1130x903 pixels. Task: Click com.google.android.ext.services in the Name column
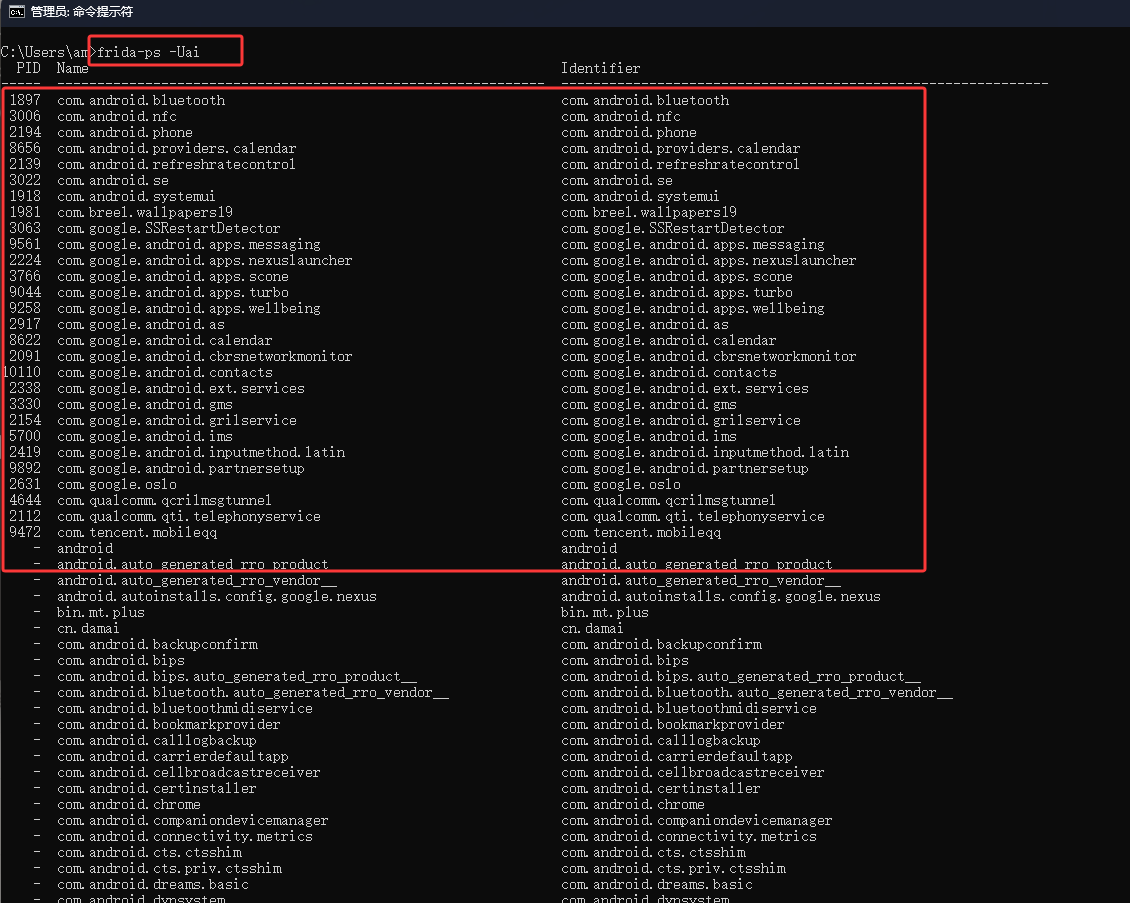coord(181,388)
